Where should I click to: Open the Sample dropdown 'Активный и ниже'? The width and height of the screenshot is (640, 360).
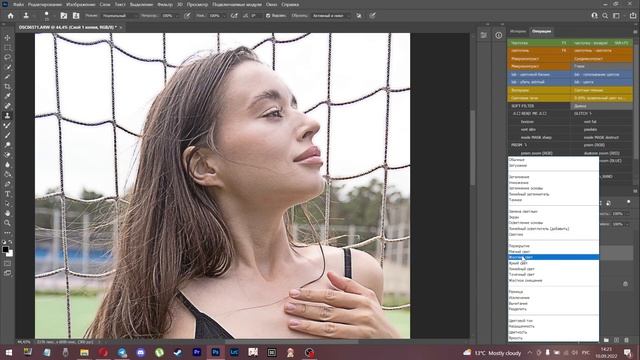coord(331,16)
